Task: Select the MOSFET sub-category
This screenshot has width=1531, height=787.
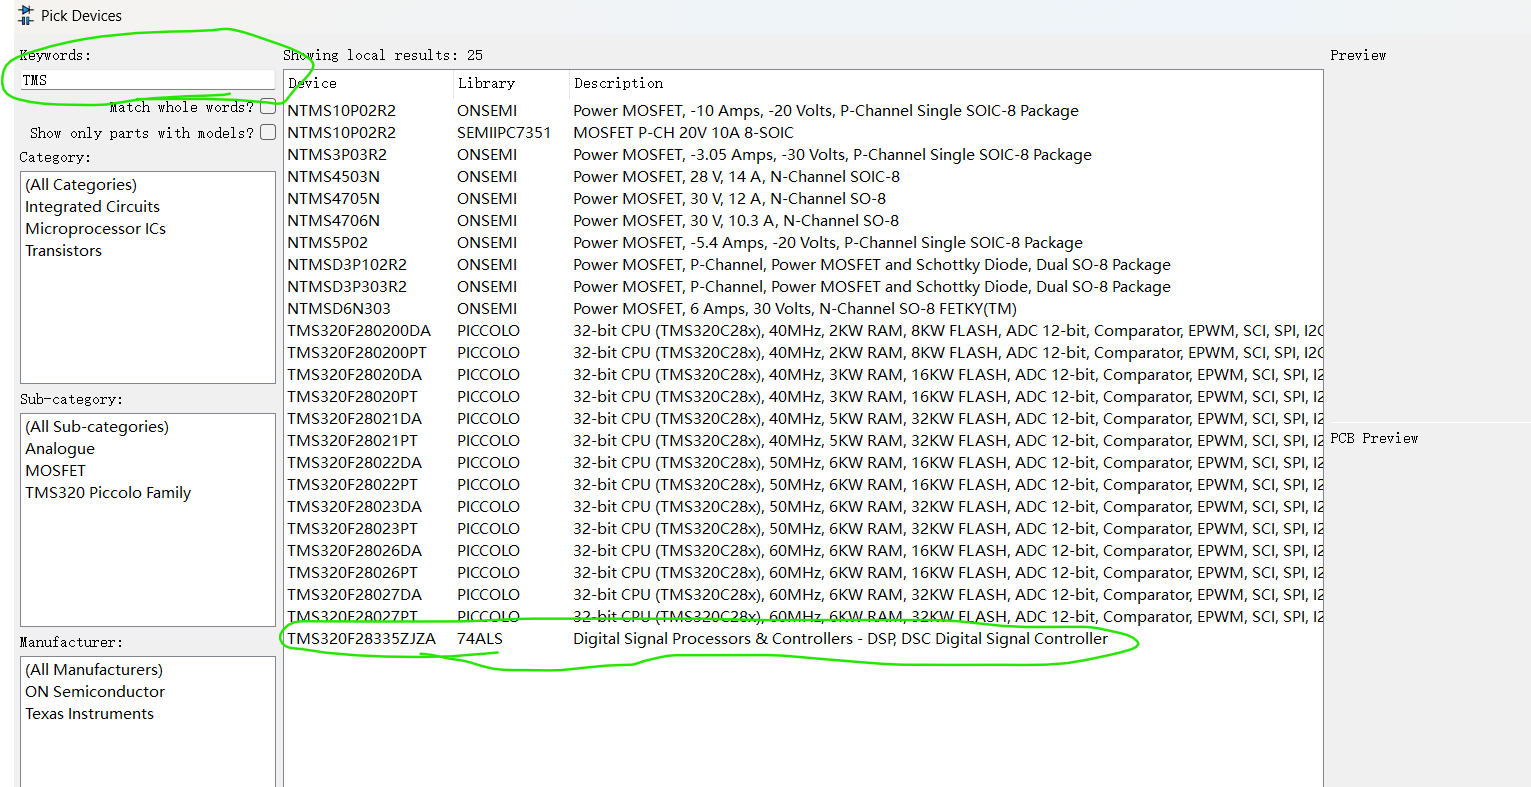Action: 55,471
